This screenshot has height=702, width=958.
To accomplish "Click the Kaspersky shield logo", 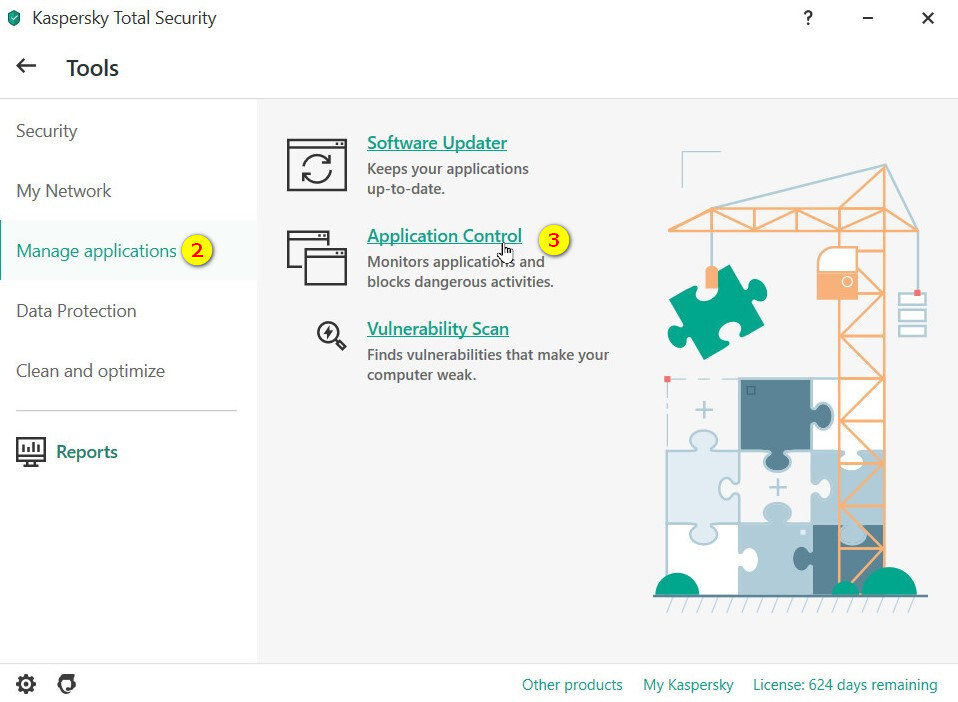I will pos(14,18).
